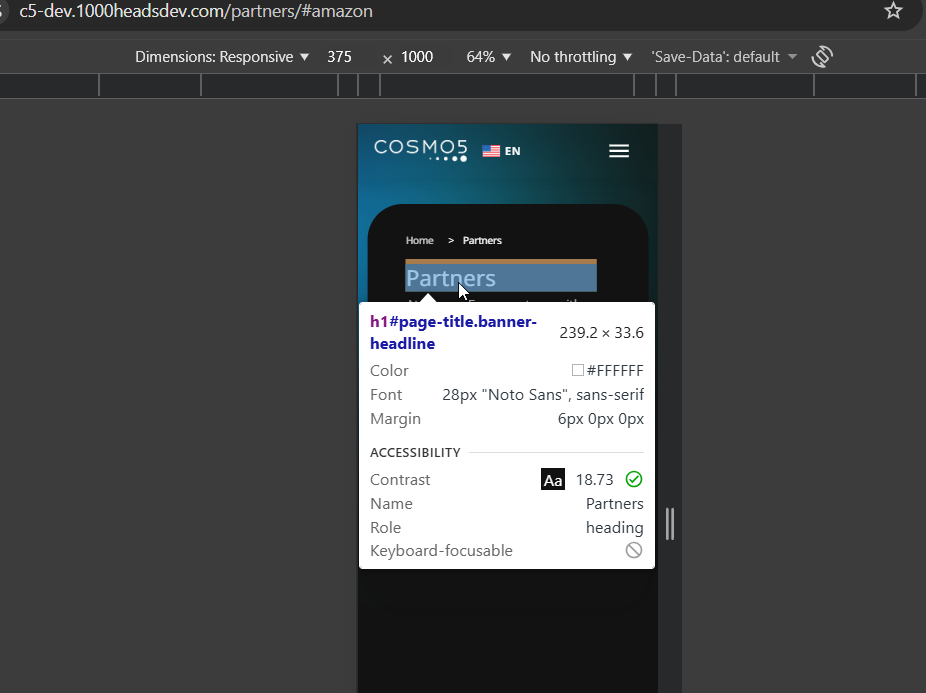Click the ACCESSIBILITY section label
Viewport: 926px width, 693px height.
[415, 453]
